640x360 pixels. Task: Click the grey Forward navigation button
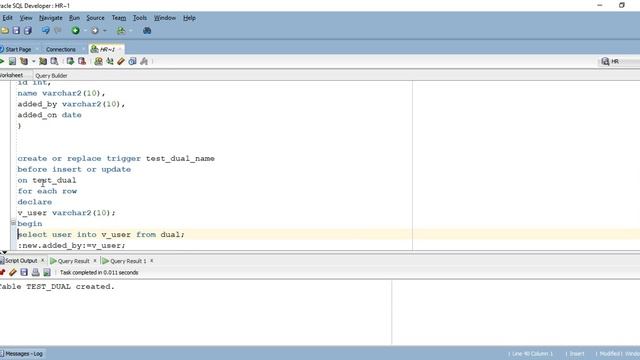pyautogui.click(x=95, y=31)
